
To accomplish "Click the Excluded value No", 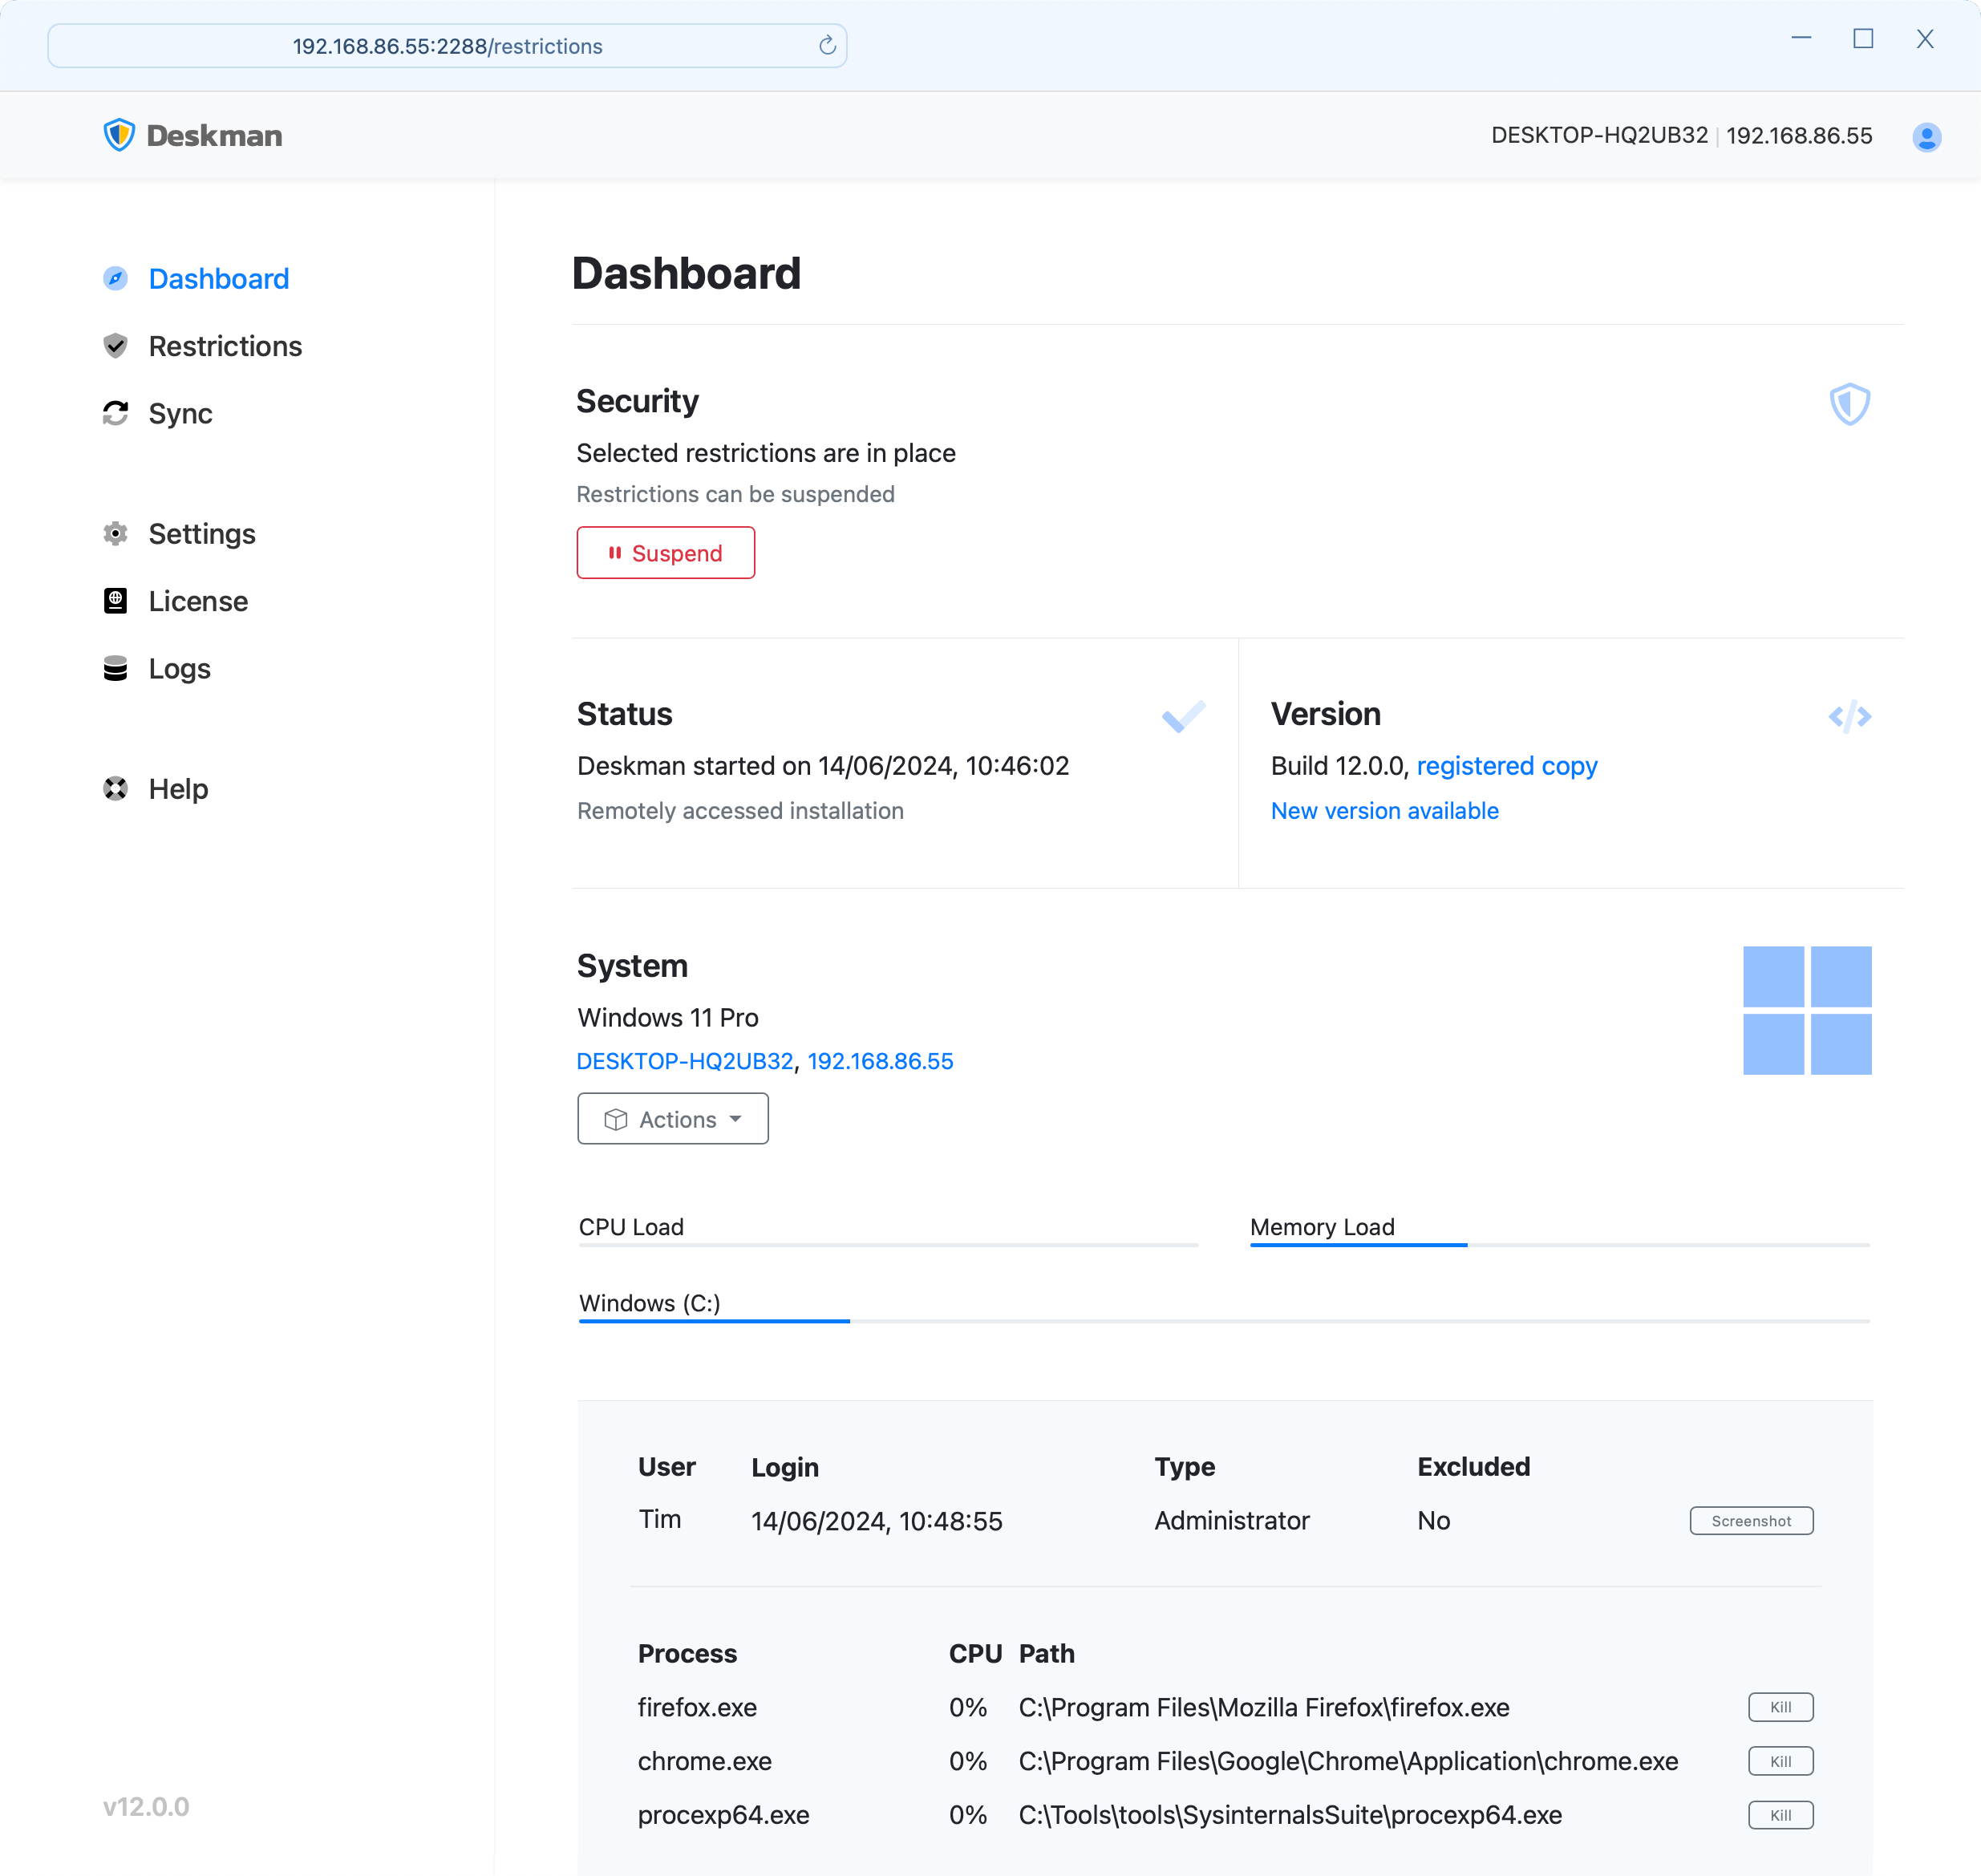I will click(x=1433, y=1521).
